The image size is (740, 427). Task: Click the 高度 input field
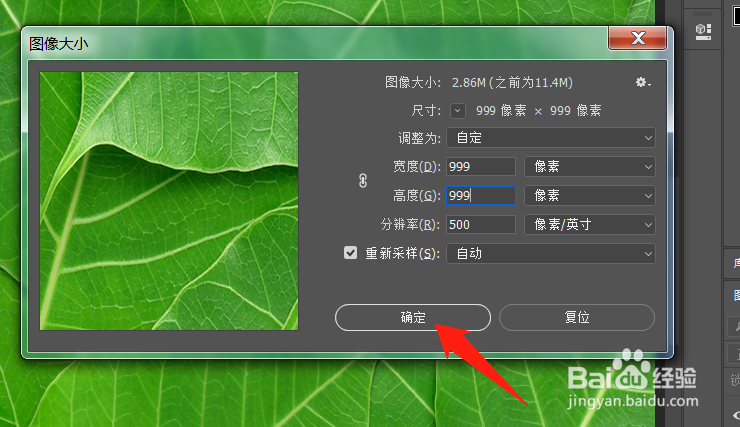481,195
